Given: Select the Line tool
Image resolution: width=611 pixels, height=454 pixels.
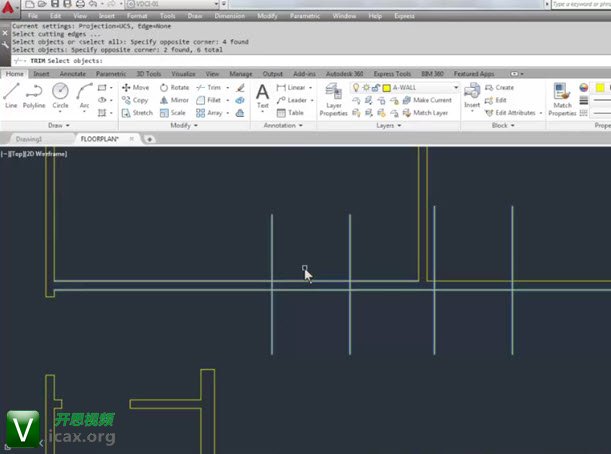Looking at the screenshot, I should click(x=11, y=95).
